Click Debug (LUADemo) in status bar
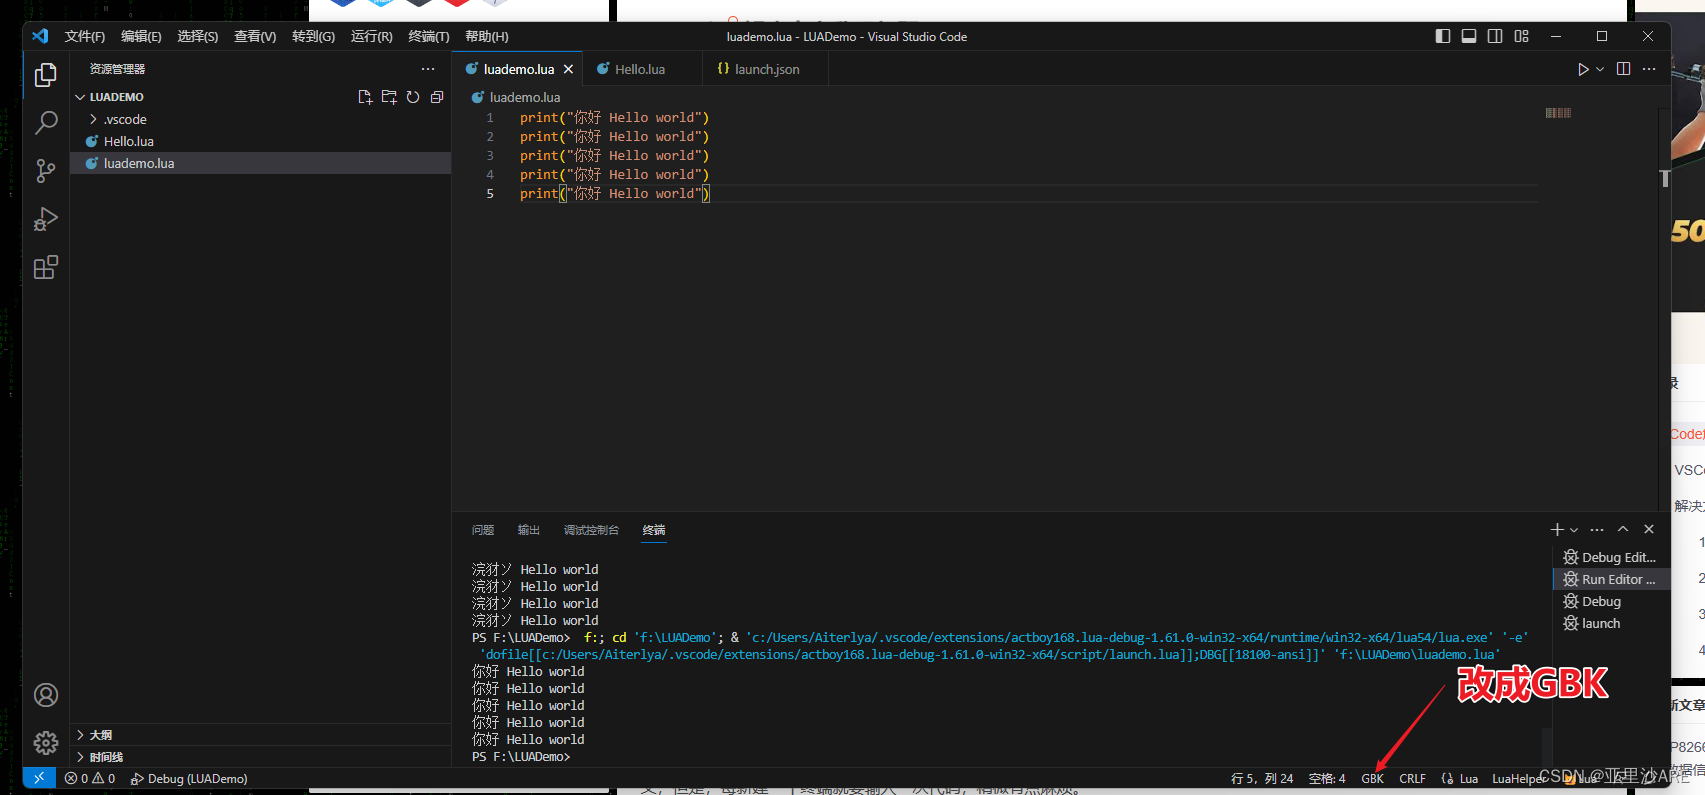1705x795 pixels. [x=189, y=778]
